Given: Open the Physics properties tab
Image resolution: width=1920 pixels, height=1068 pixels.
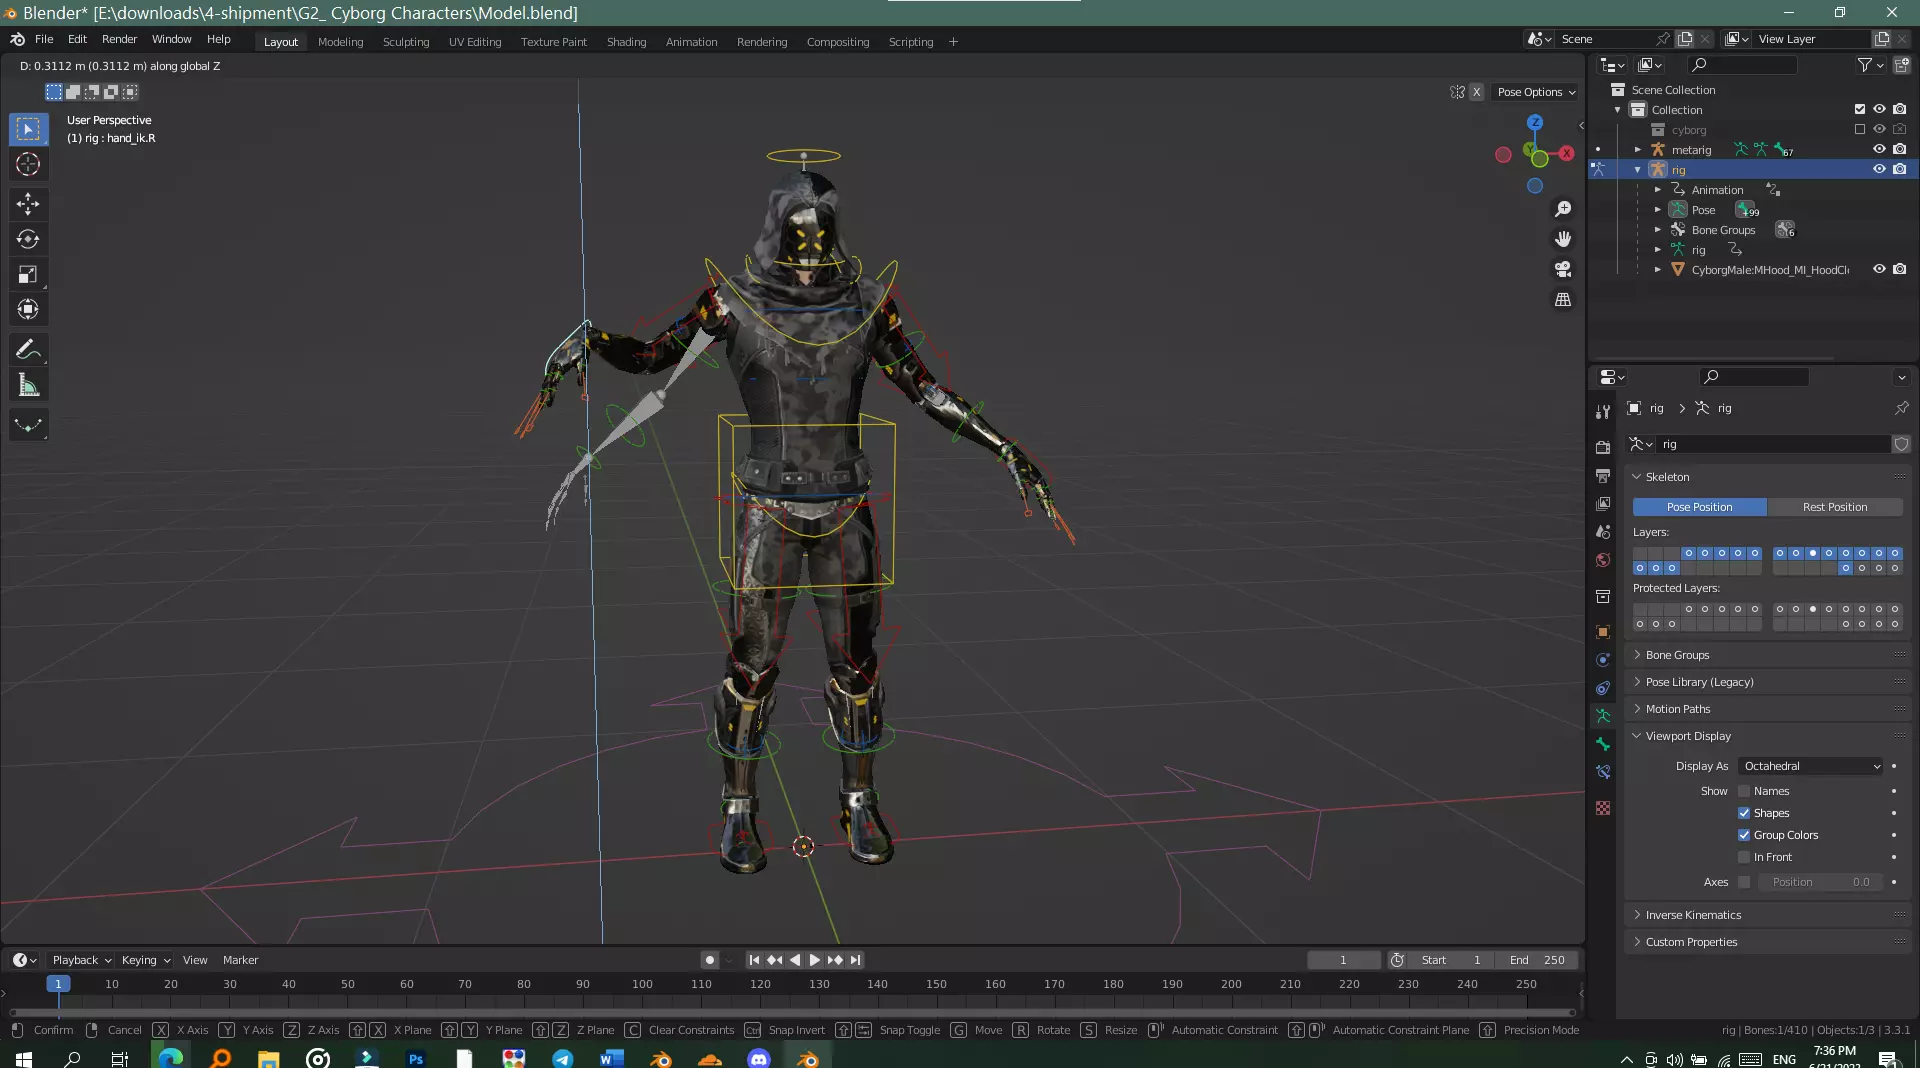Looking at the screenshot, I should click(x=1603, y=660).
